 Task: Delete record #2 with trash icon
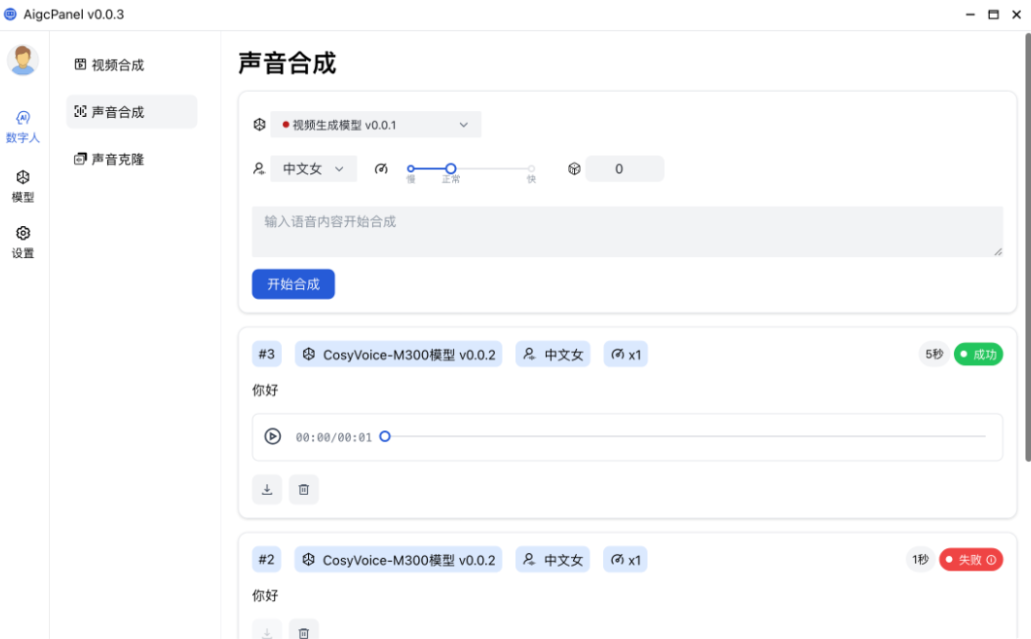coord(304,630)
